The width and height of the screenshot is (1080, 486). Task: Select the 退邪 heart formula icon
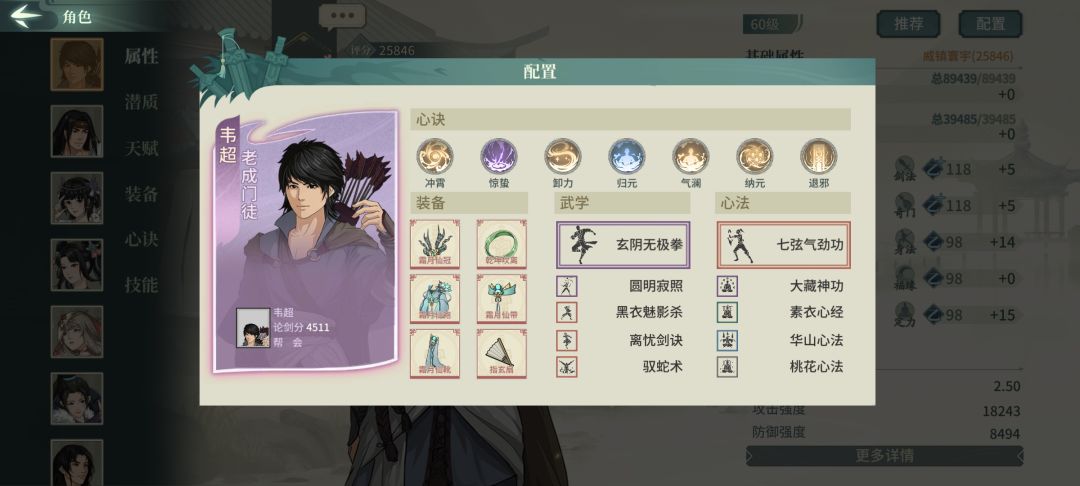(x=819, y=156)
